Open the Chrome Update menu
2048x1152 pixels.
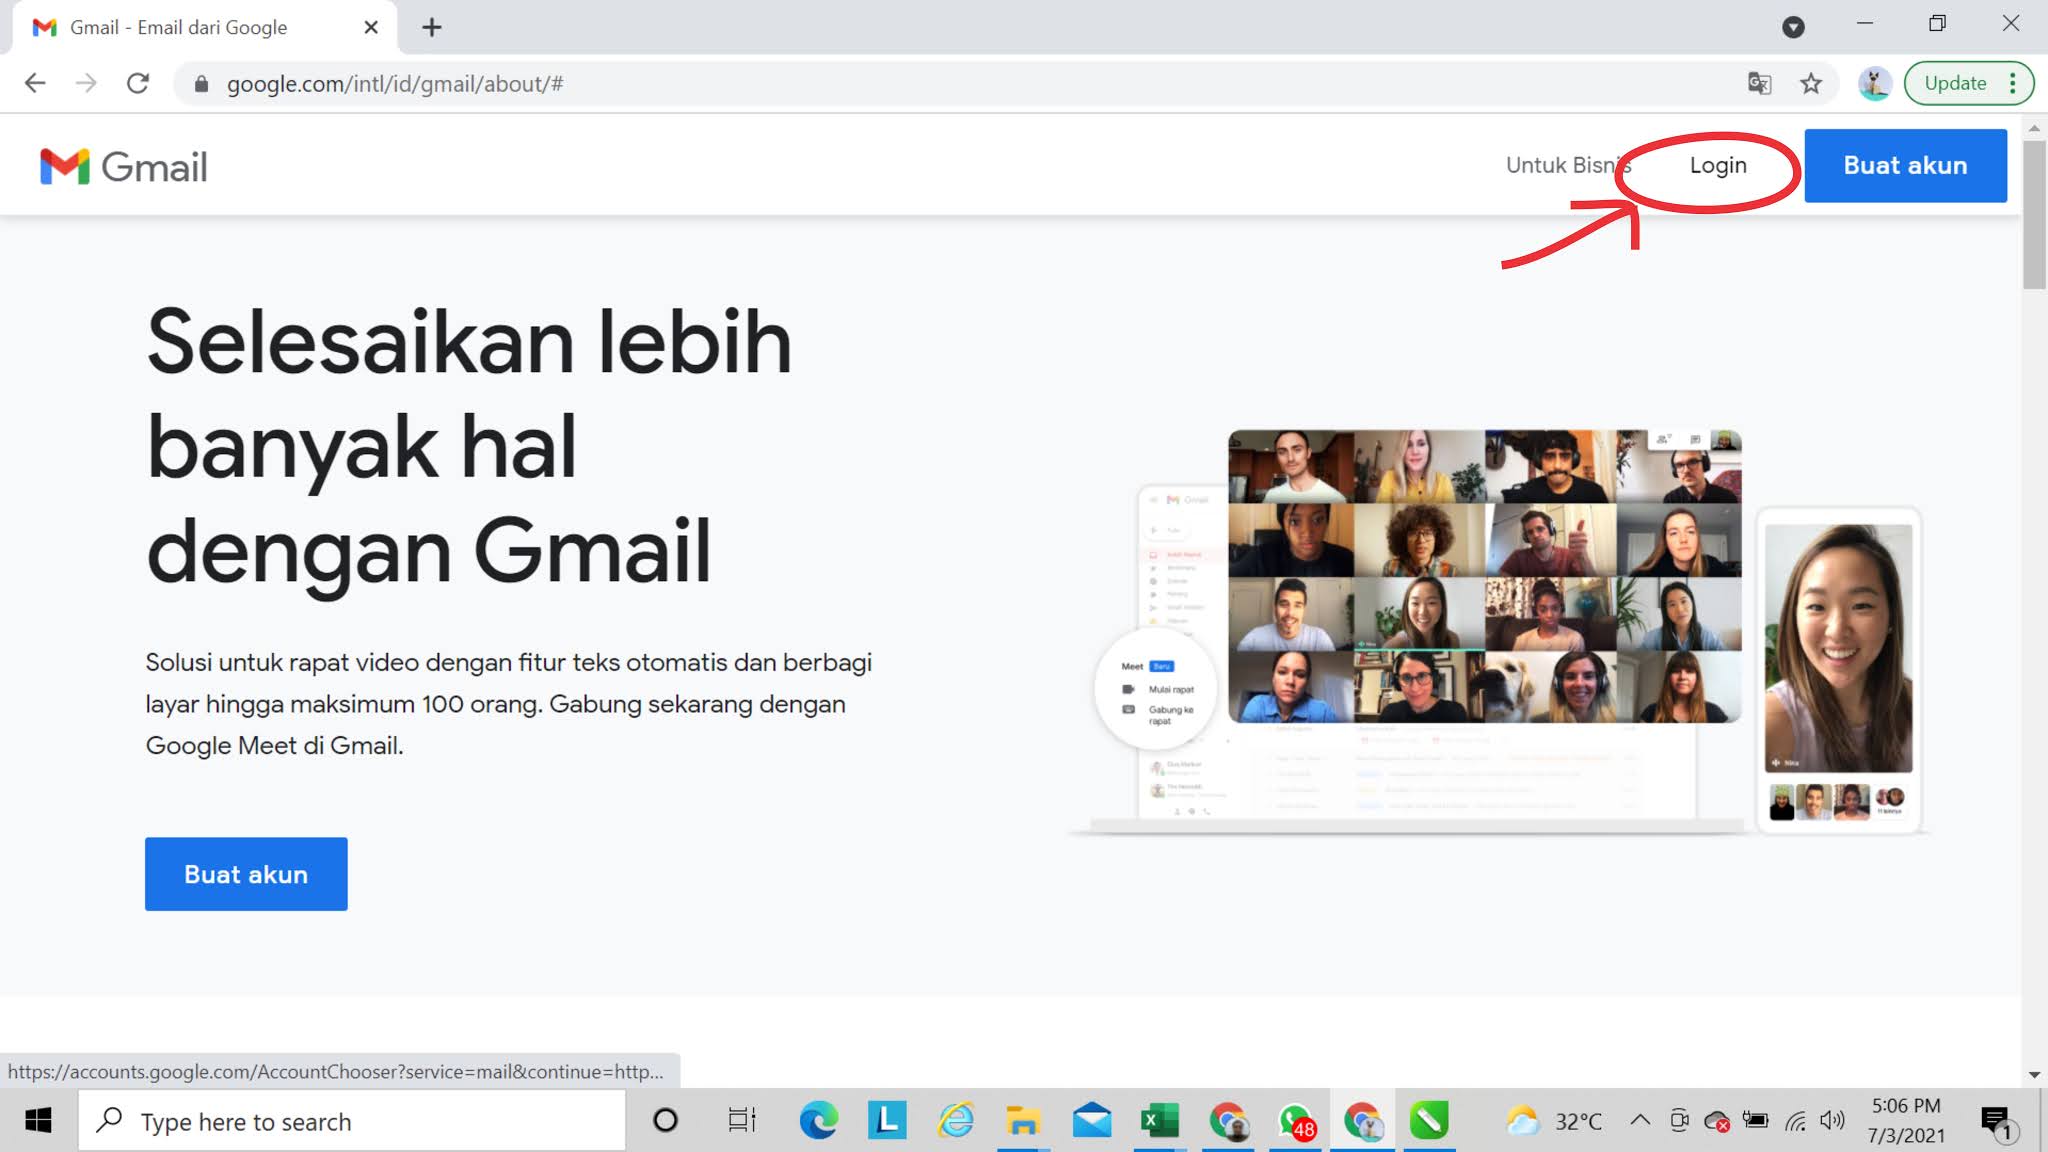click(1967, 84)
